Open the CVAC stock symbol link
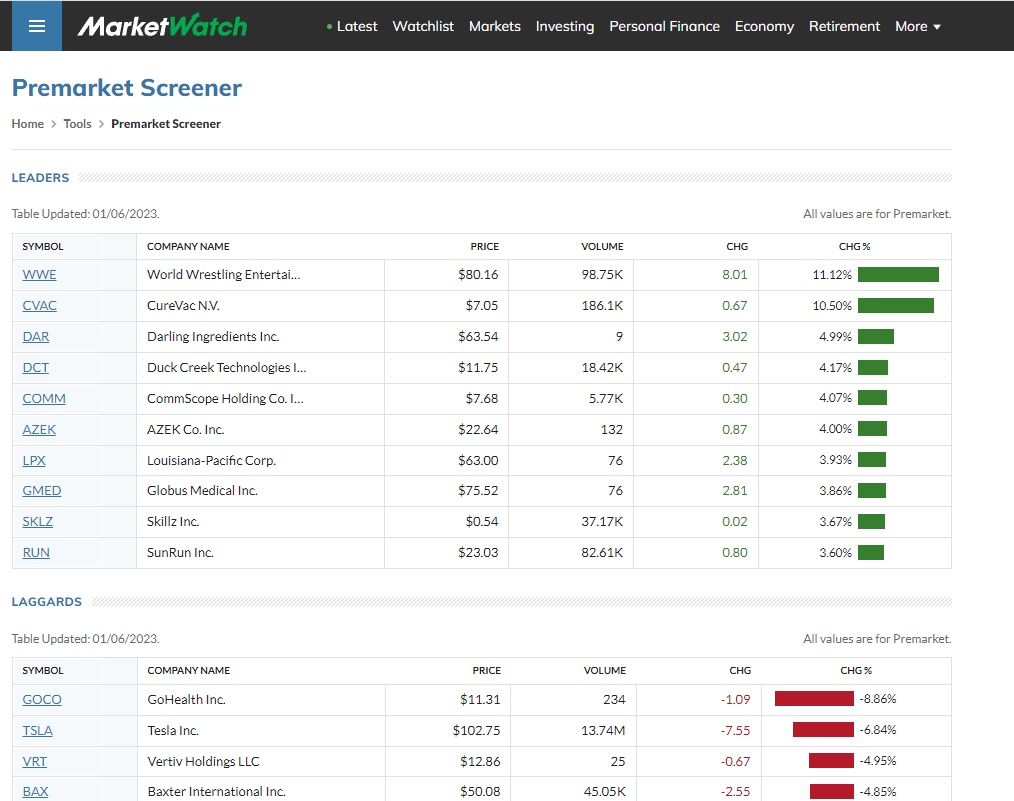The height and width of the screenshot is (801, 1014). (x=39, y=305)
